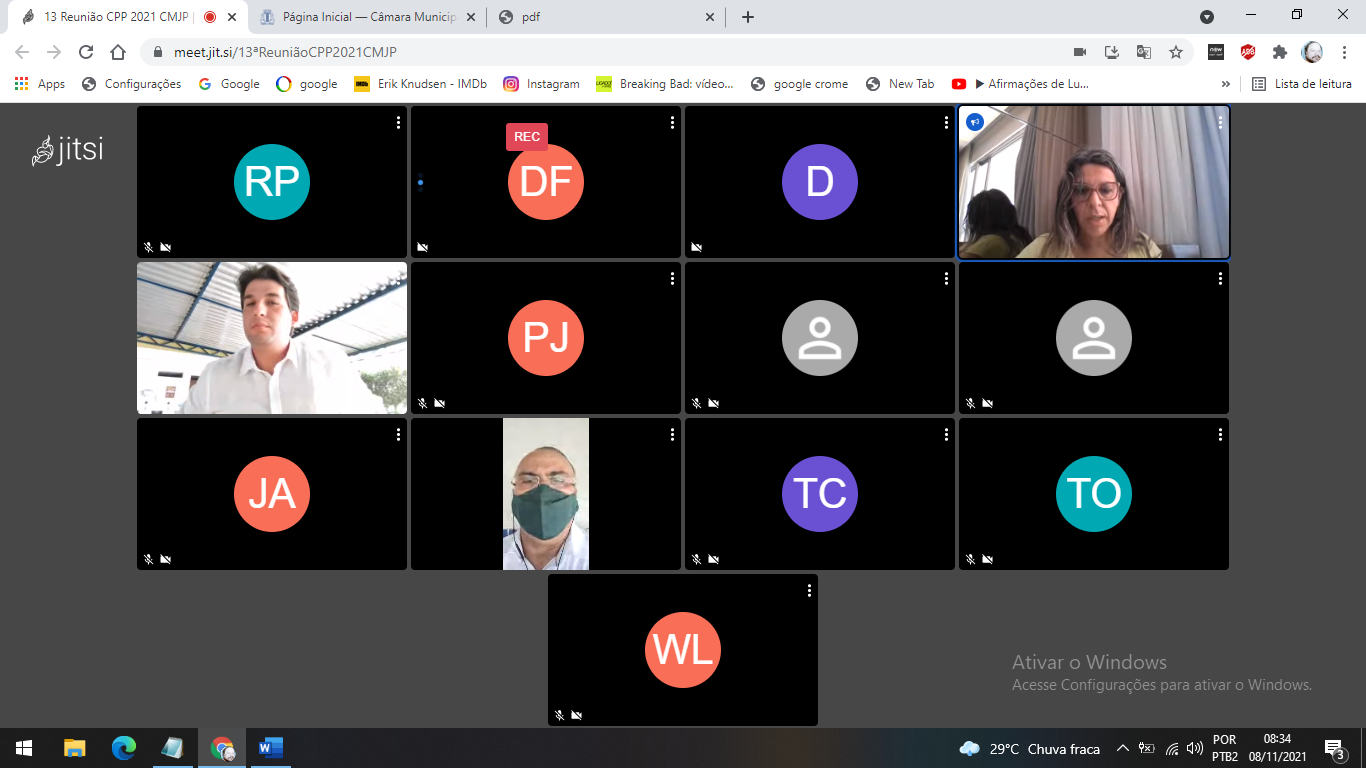Click the camera indicator icon in address bar
The width and height of the screenshot is (1366, 768).
click(x=1080, y=52)
